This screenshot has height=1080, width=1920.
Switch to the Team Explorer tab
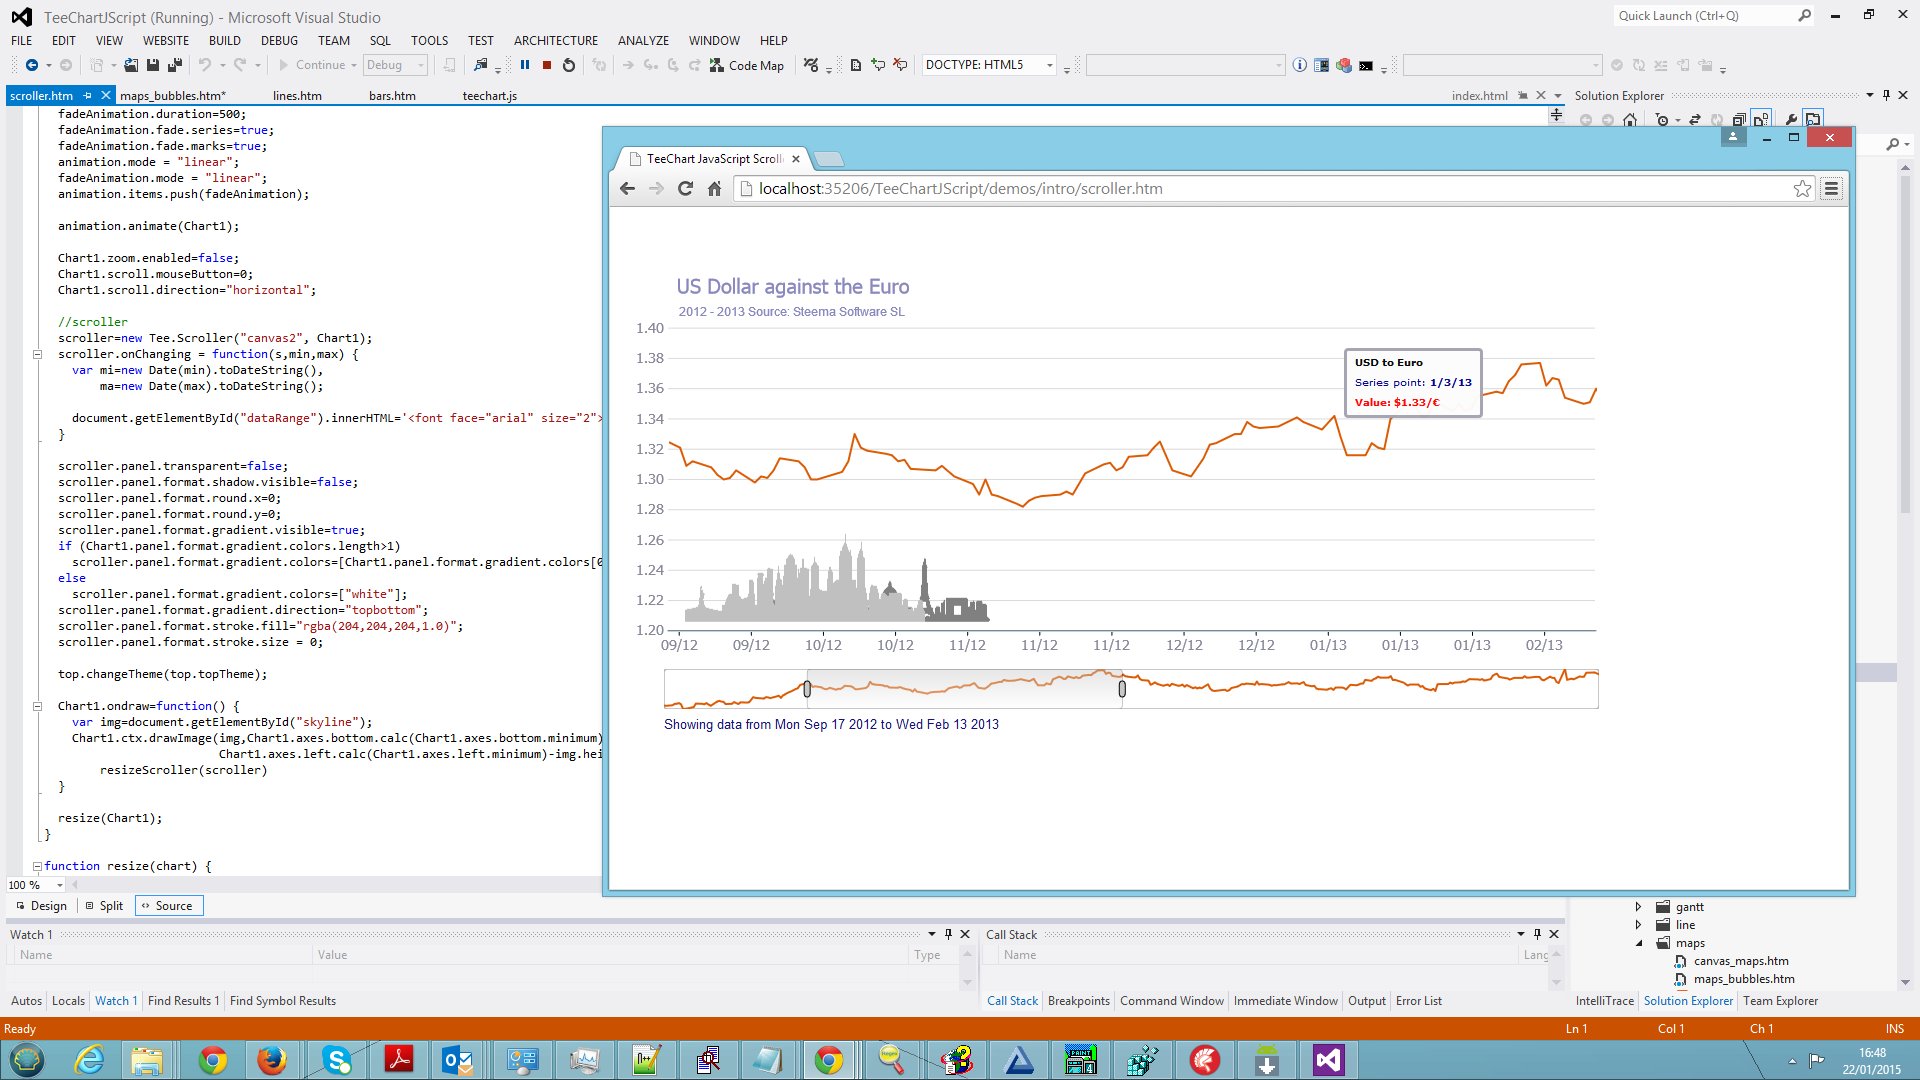(1780, 1001)
